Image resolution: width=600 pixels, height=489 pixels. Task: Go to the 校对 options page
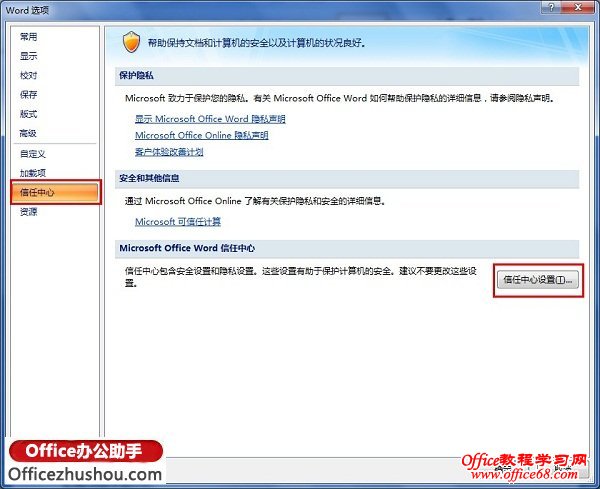29,75
